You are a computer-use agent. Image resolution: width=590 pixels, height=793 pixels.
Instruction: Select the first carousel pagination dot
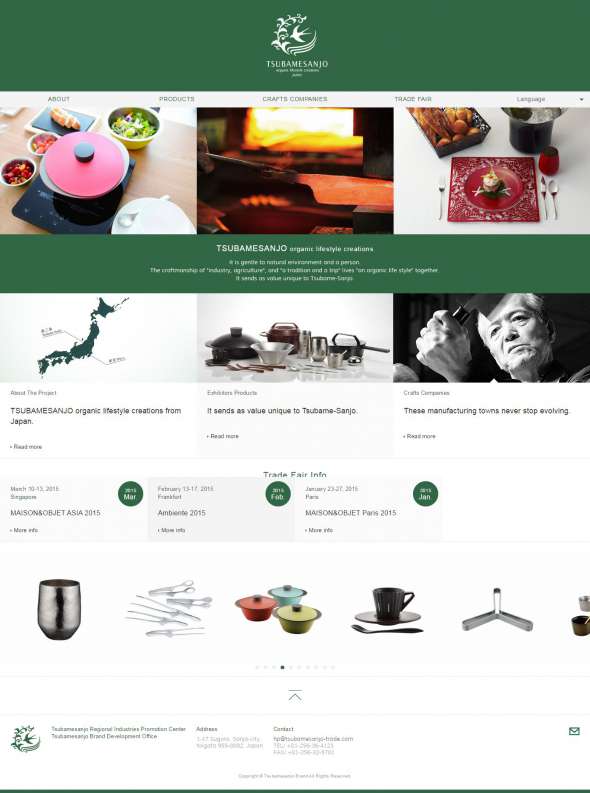pyautogui.click(x=257, y=667)
